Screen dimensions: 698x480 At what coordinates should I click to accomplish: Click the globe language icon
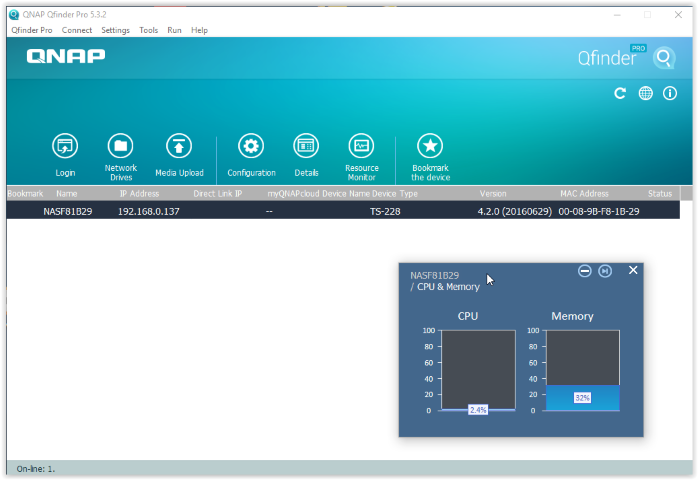tap(646, 93)
